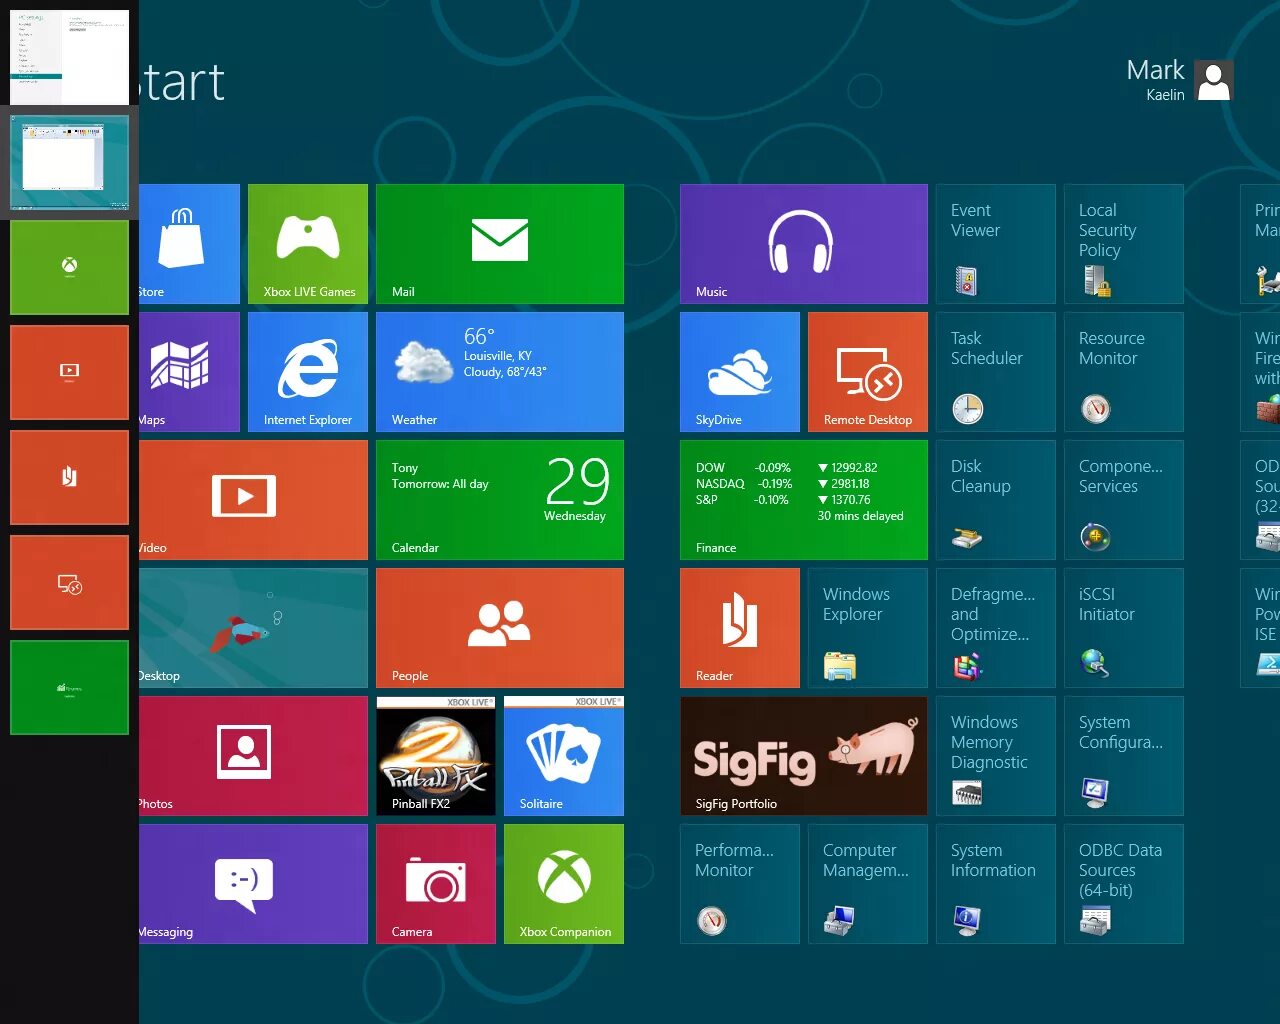Switch to the Video app thumbnail in switcher

pos(69,372)
